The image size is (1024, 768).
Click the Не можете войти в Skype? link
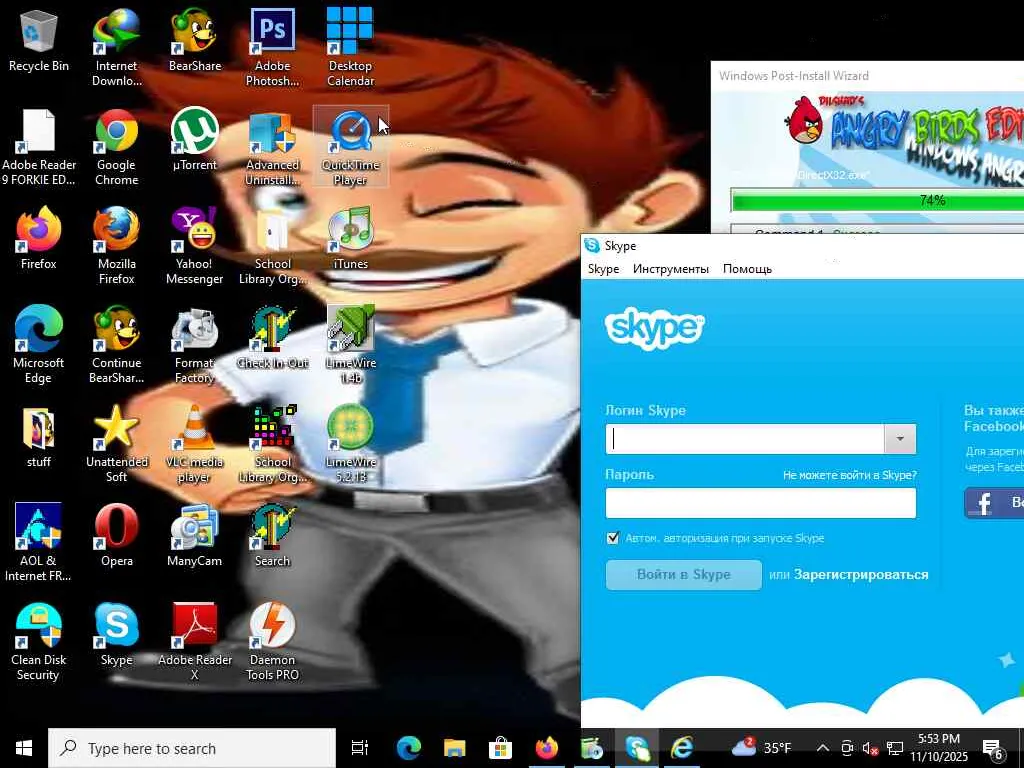[x=850, y=475]
